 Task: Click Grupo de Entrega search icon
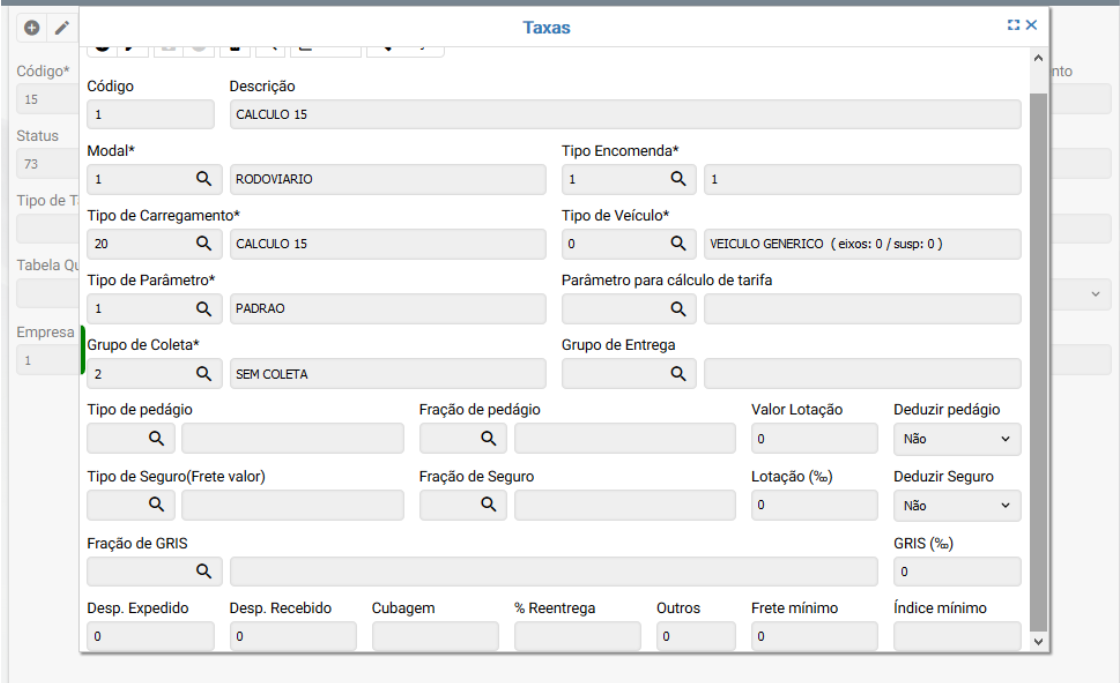678,374
